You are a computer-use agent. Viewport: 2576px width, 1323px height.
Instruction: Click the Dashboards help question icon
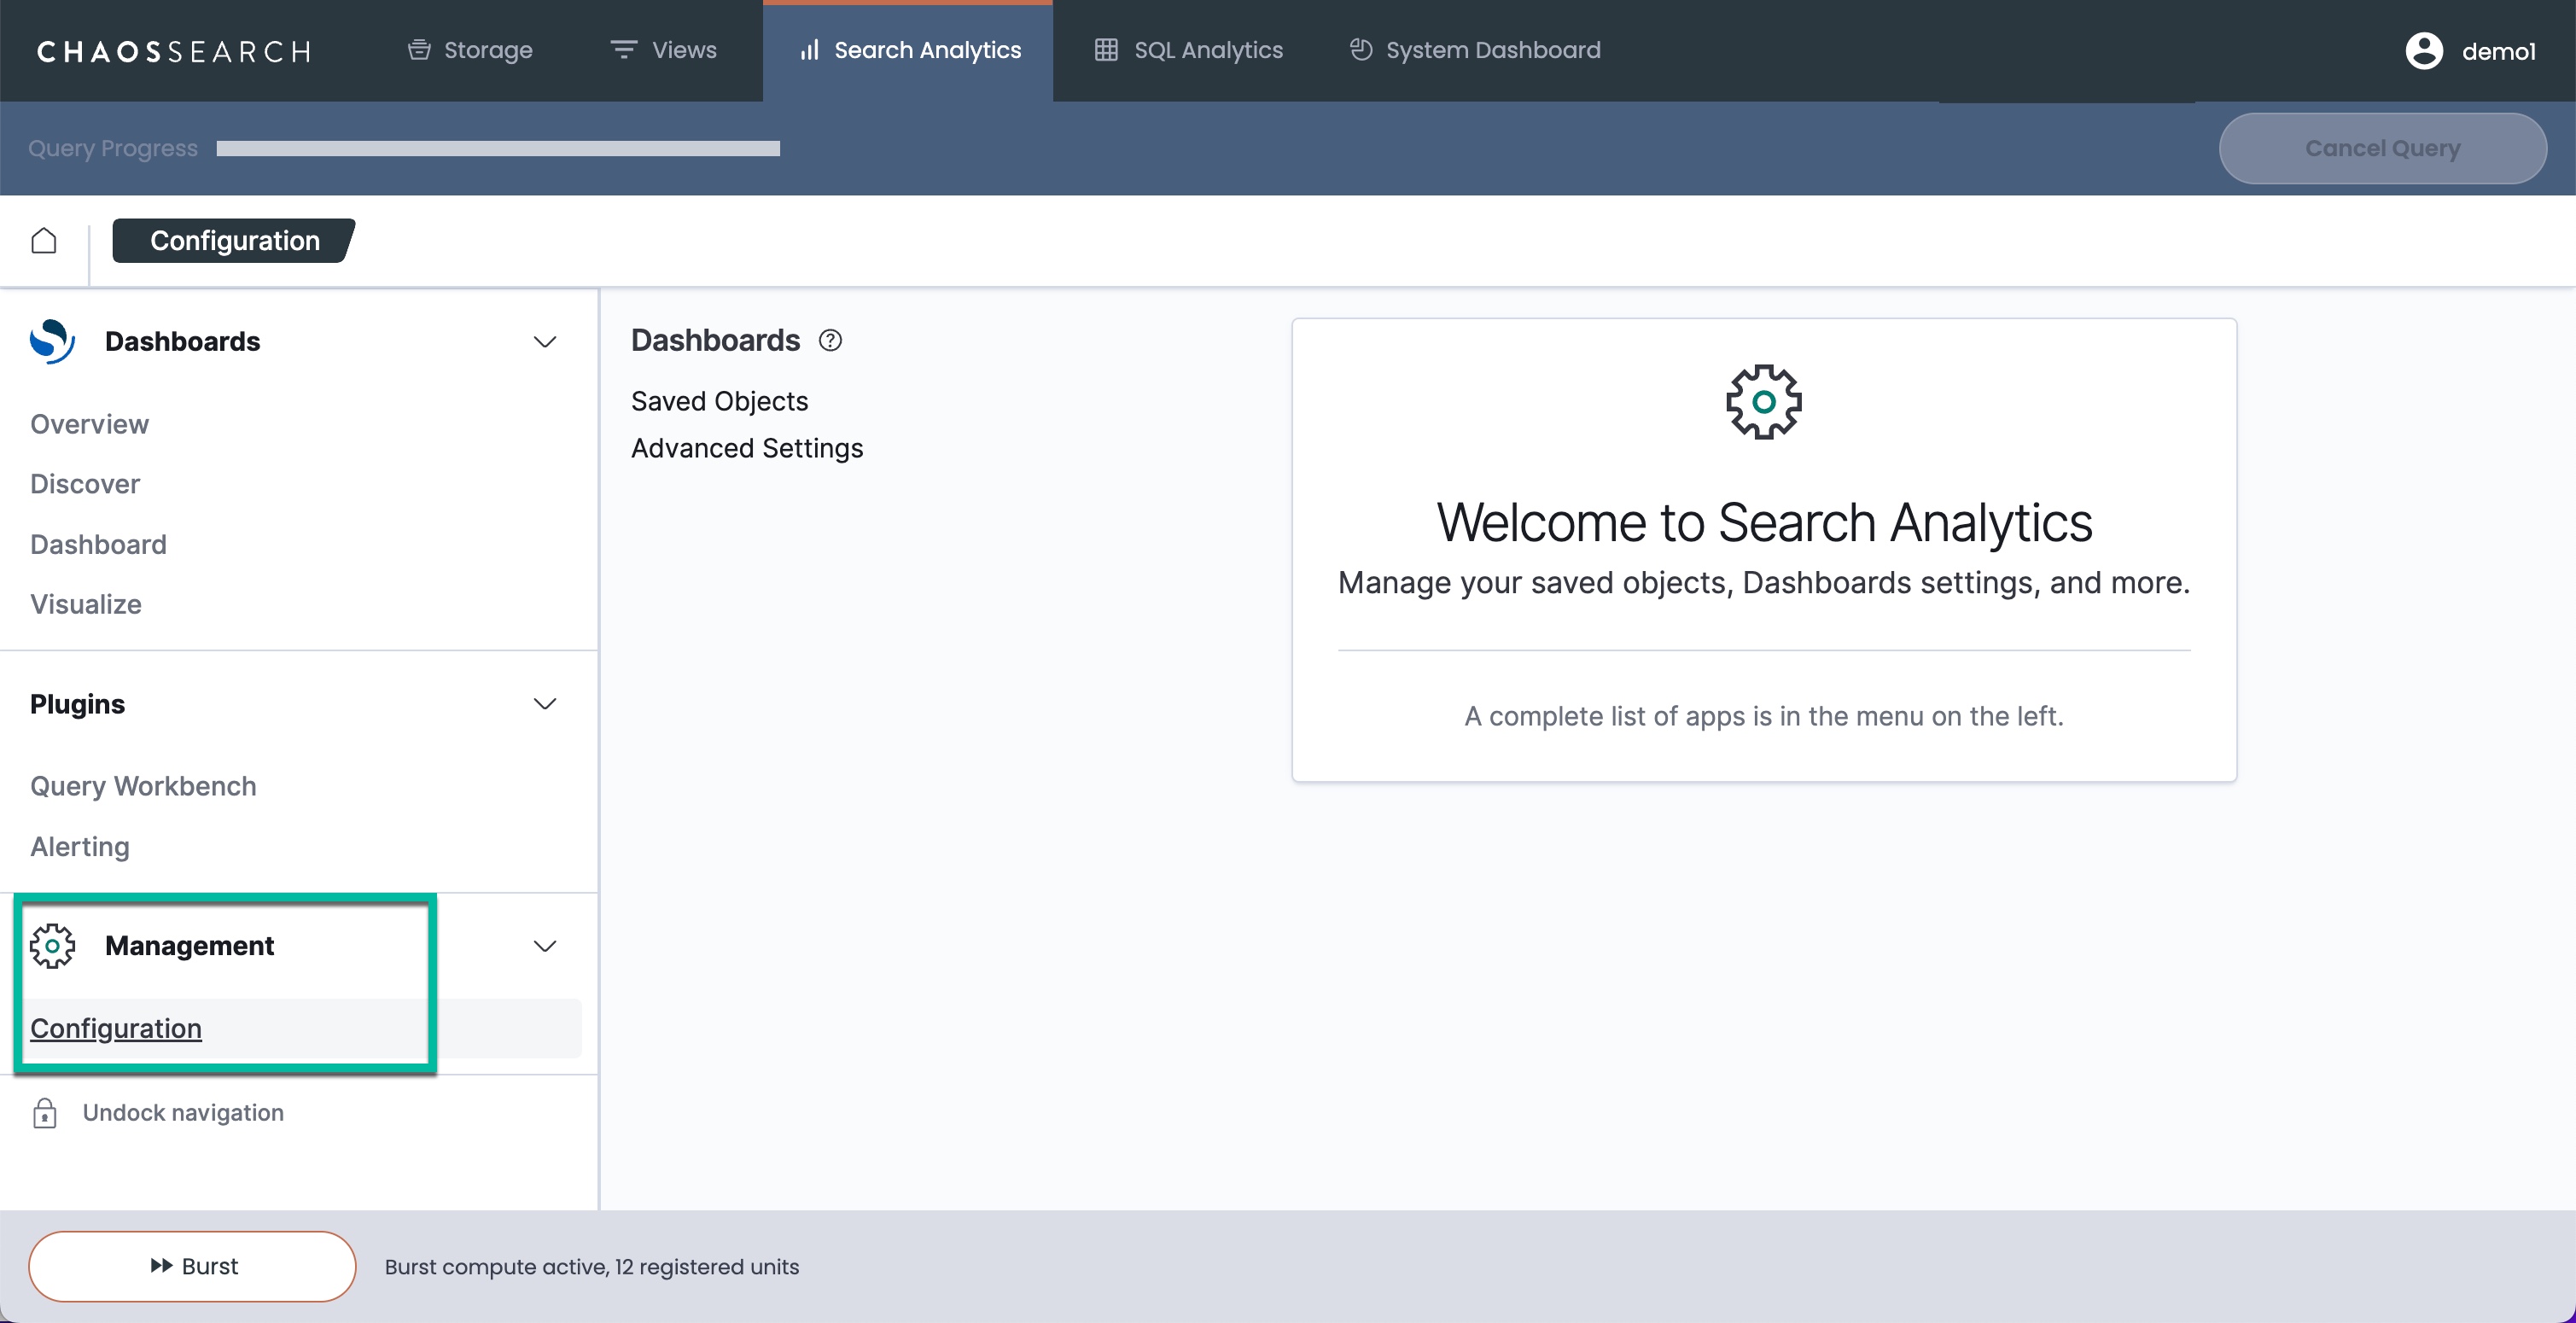[830, 341]
